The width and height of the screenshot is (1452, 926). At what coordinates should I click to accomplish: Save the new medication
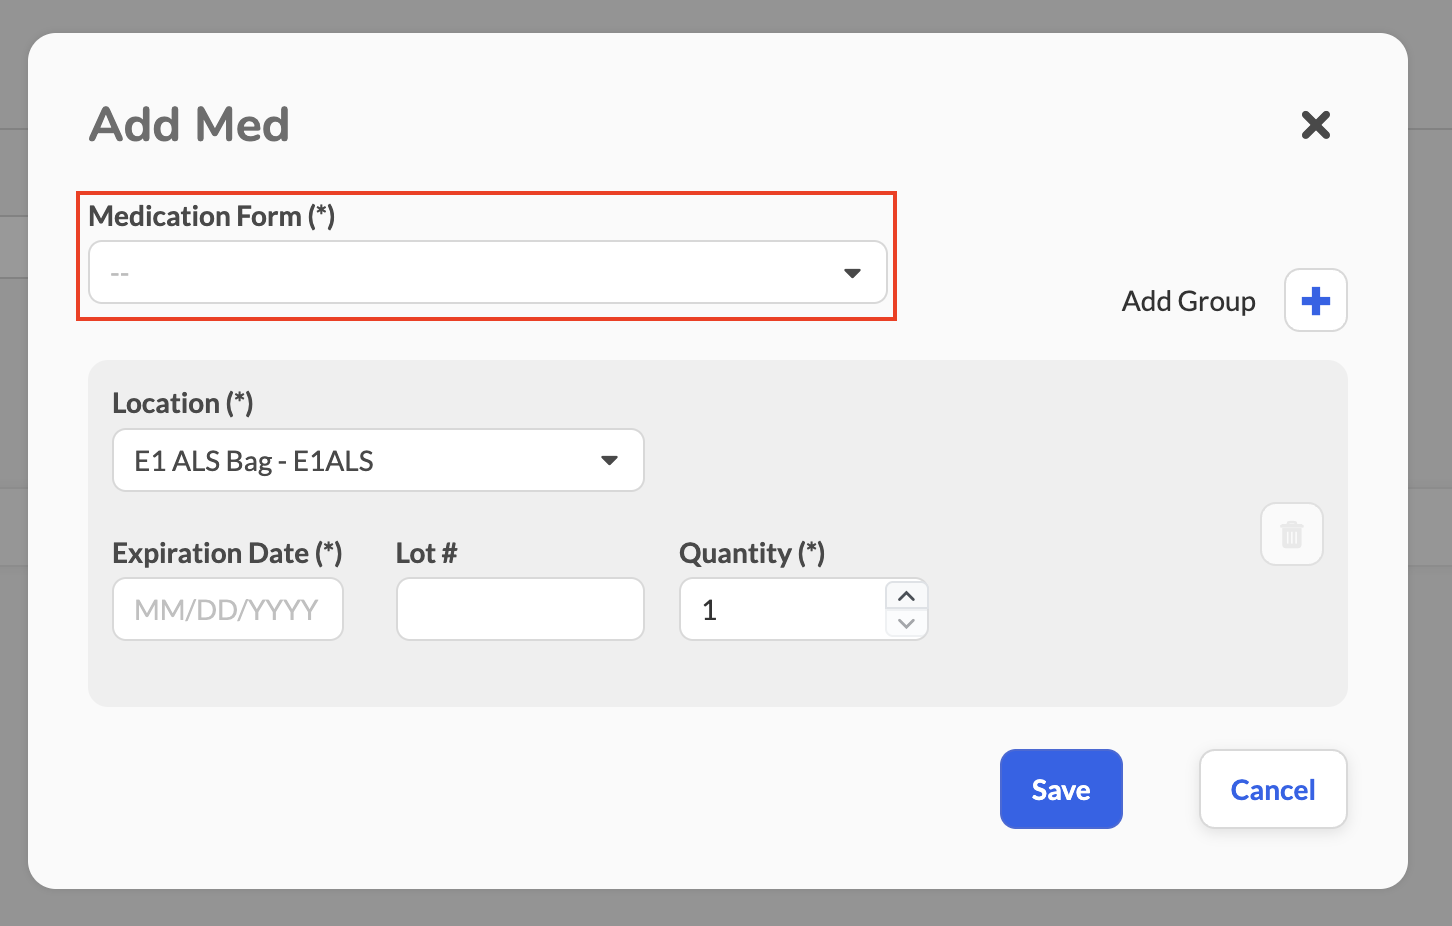tap(1061, 789)
